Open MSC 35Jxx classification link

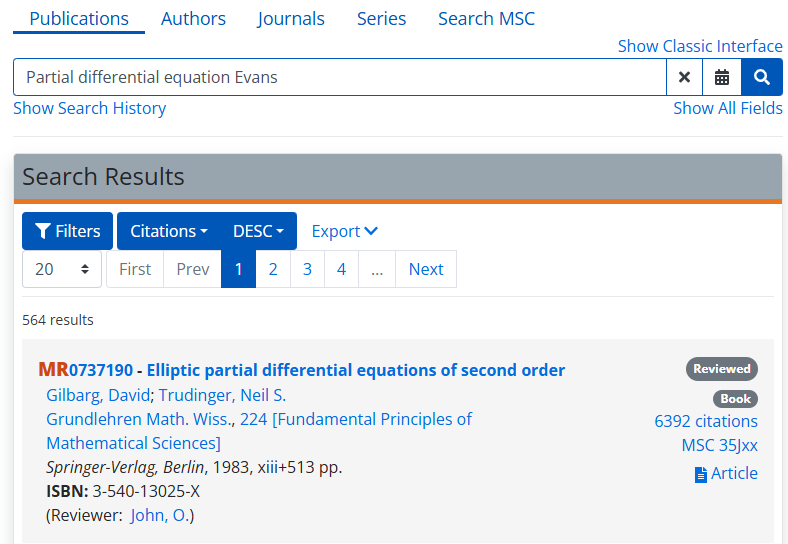coord(720,445)
